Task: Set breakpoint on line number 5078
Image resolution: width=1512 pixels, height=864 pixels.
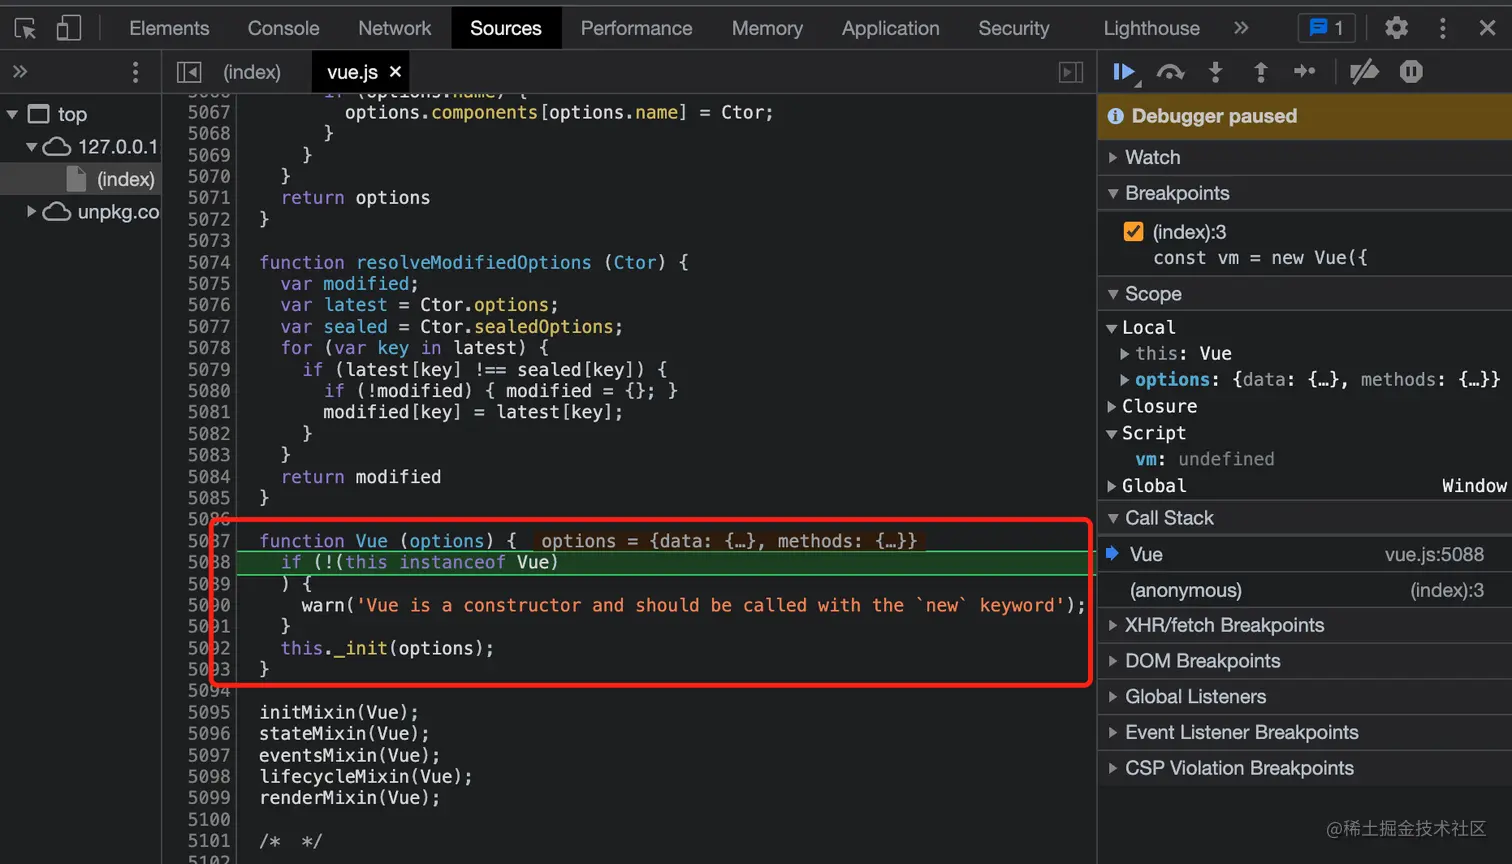Action: click(208, 348)
